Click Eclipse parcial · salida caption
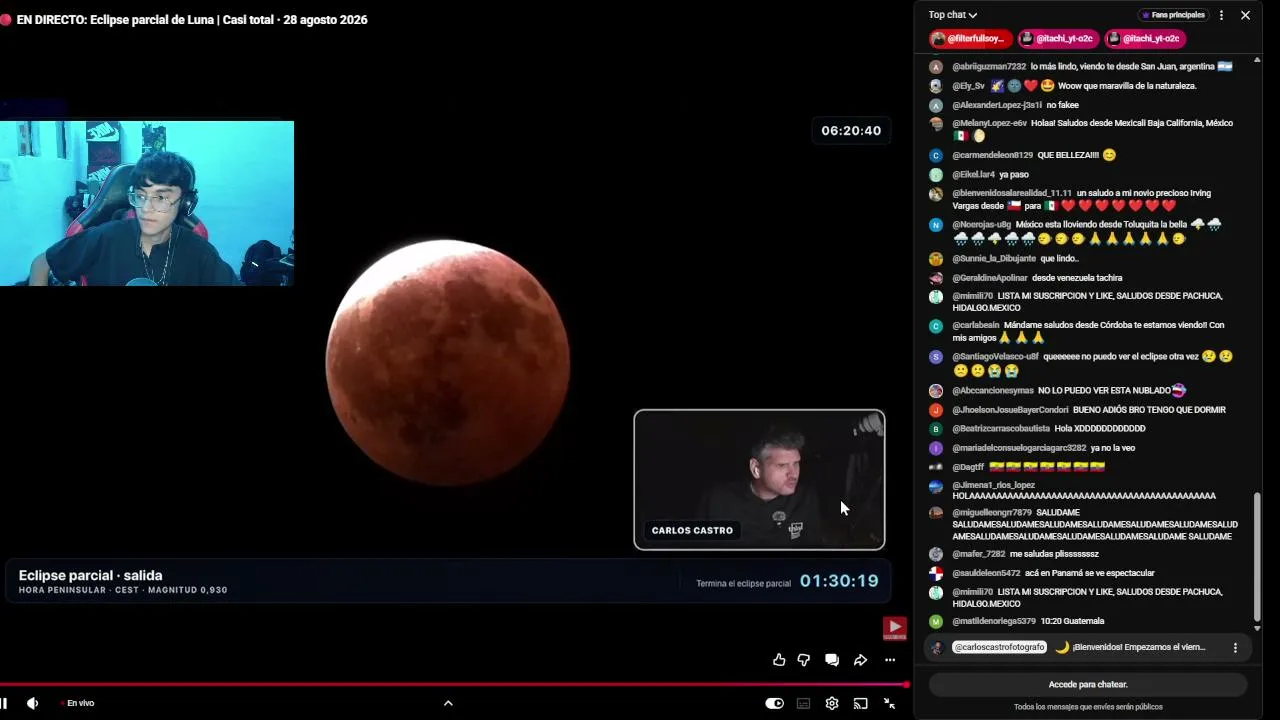 pos(90,575)
